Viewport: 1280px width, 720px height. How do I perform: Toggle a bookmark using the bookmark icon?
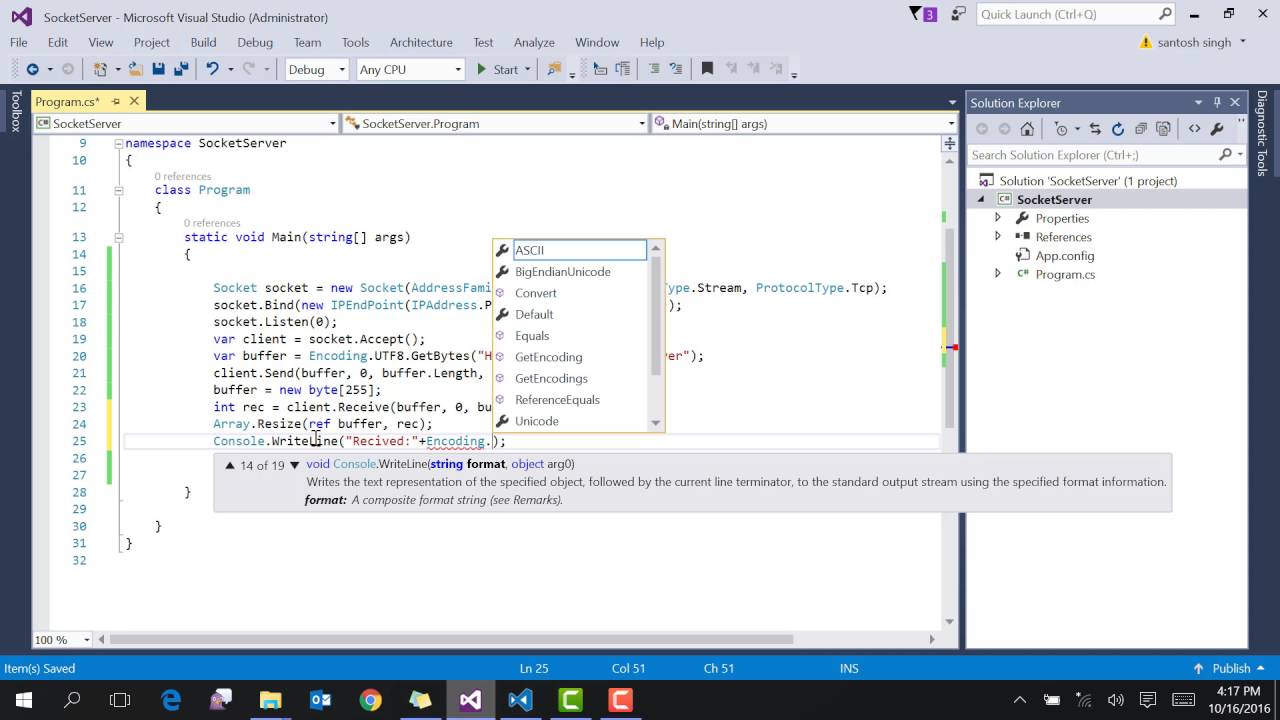point(707,69)
